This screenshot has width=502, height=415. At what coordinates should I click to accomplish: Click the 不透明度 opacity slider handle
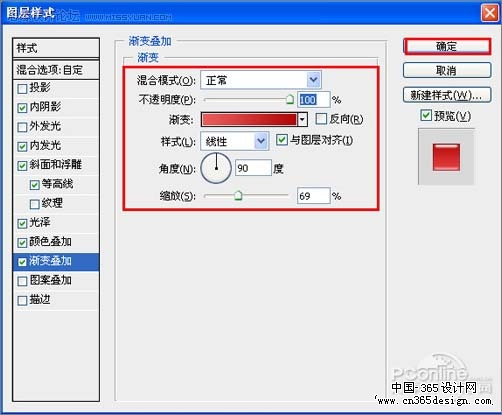pyautogui.click(x=290, y=99)
